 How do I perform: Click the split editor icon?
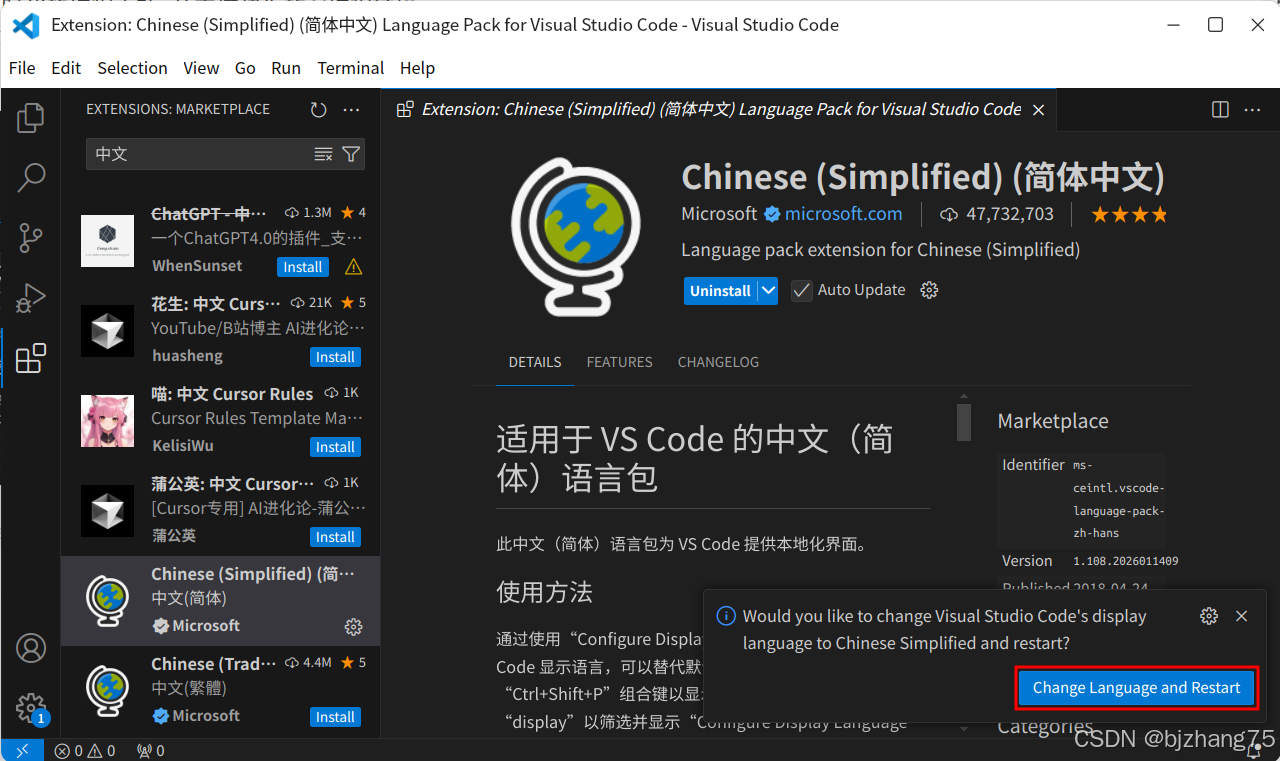pyautogui.click(x=1219, y=109)
